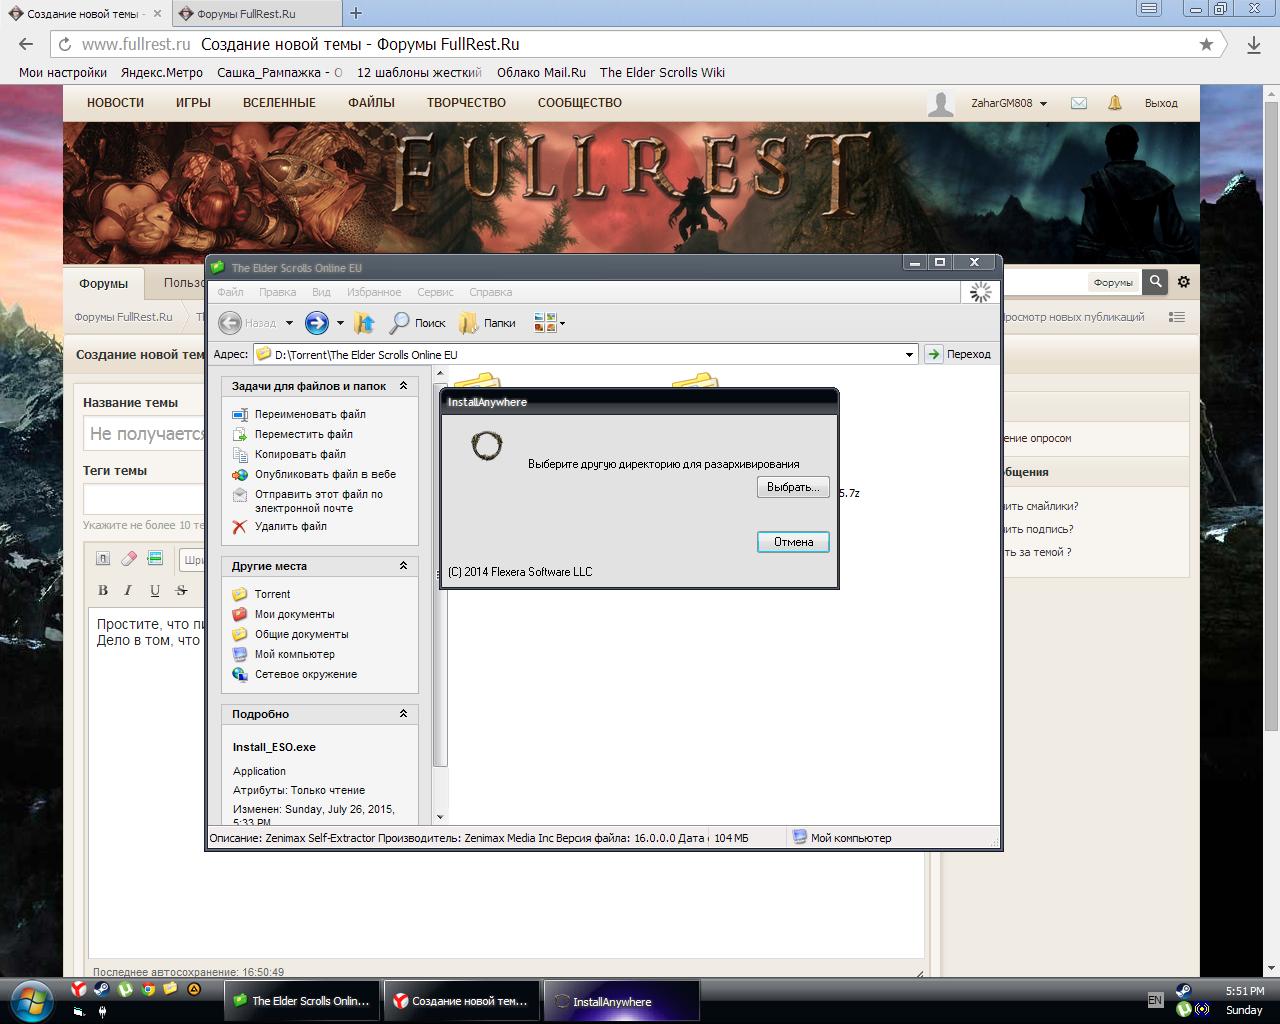Toggle strikethrough in the forum editor
Screen dimensions: 1280x1024
click(x=181, y=590)
